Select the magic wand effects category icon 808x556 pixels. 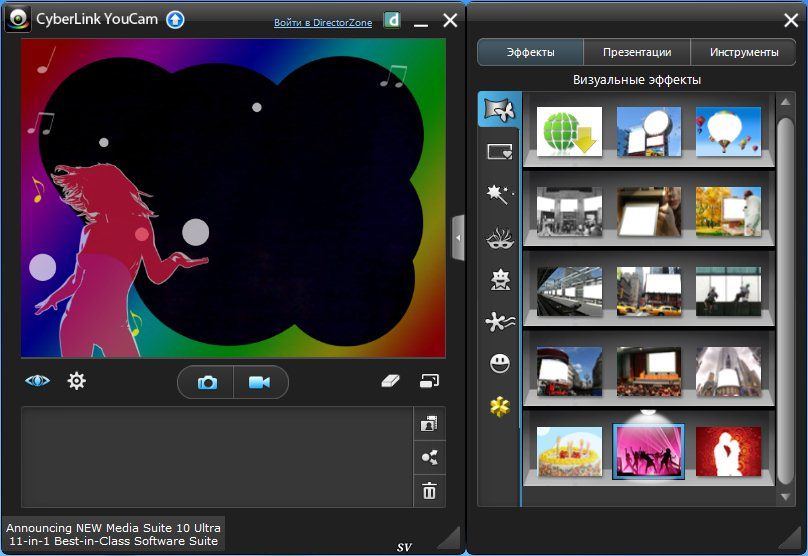click(x=498, y=194)
